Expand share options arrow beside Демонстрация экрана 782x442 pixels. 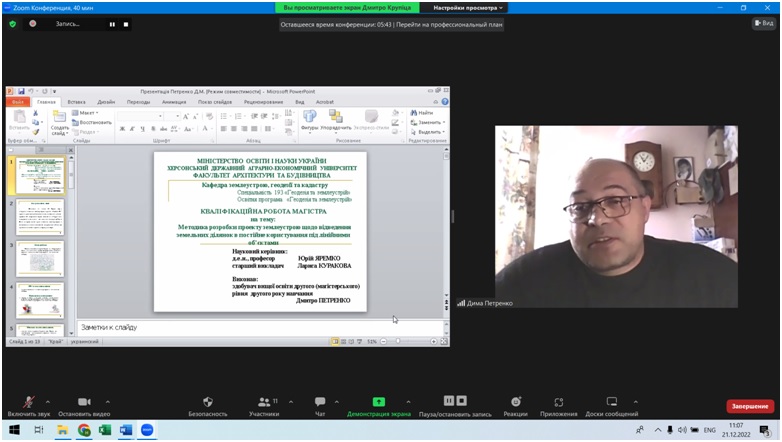pyautogui.click(x=408, y=402)
